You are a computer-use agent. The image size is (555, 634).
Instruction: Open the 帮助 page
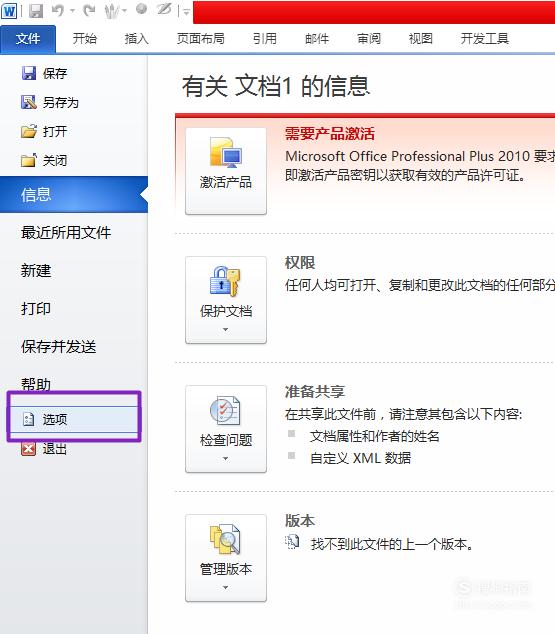[36, 384]
